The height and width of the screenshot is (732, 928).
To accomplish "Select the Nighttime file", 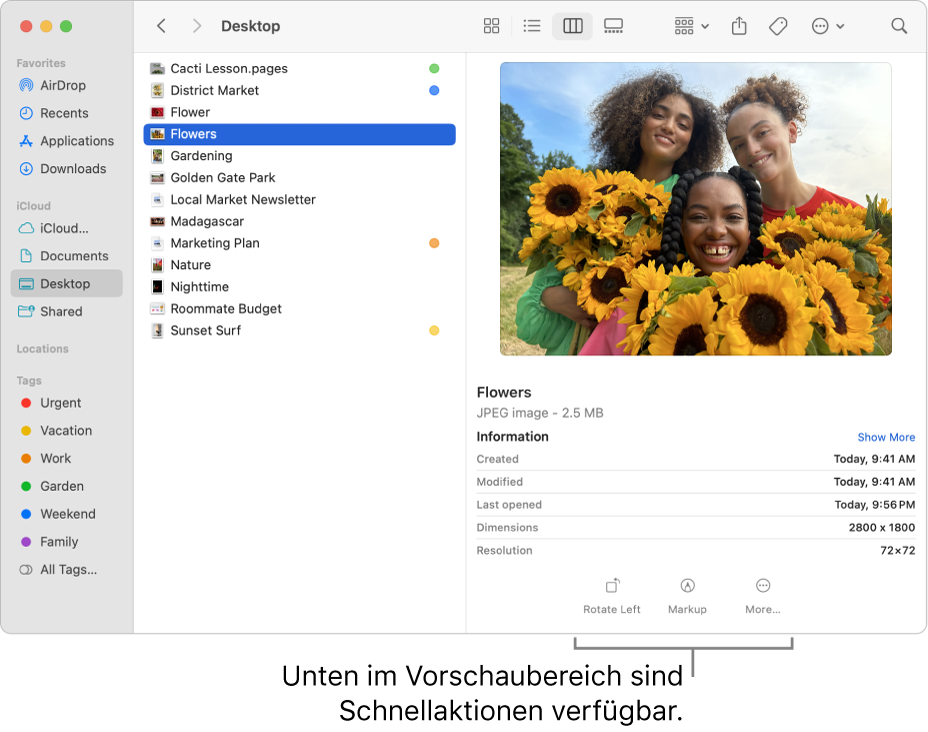I will pyautogui.click(x=299, y=287).
